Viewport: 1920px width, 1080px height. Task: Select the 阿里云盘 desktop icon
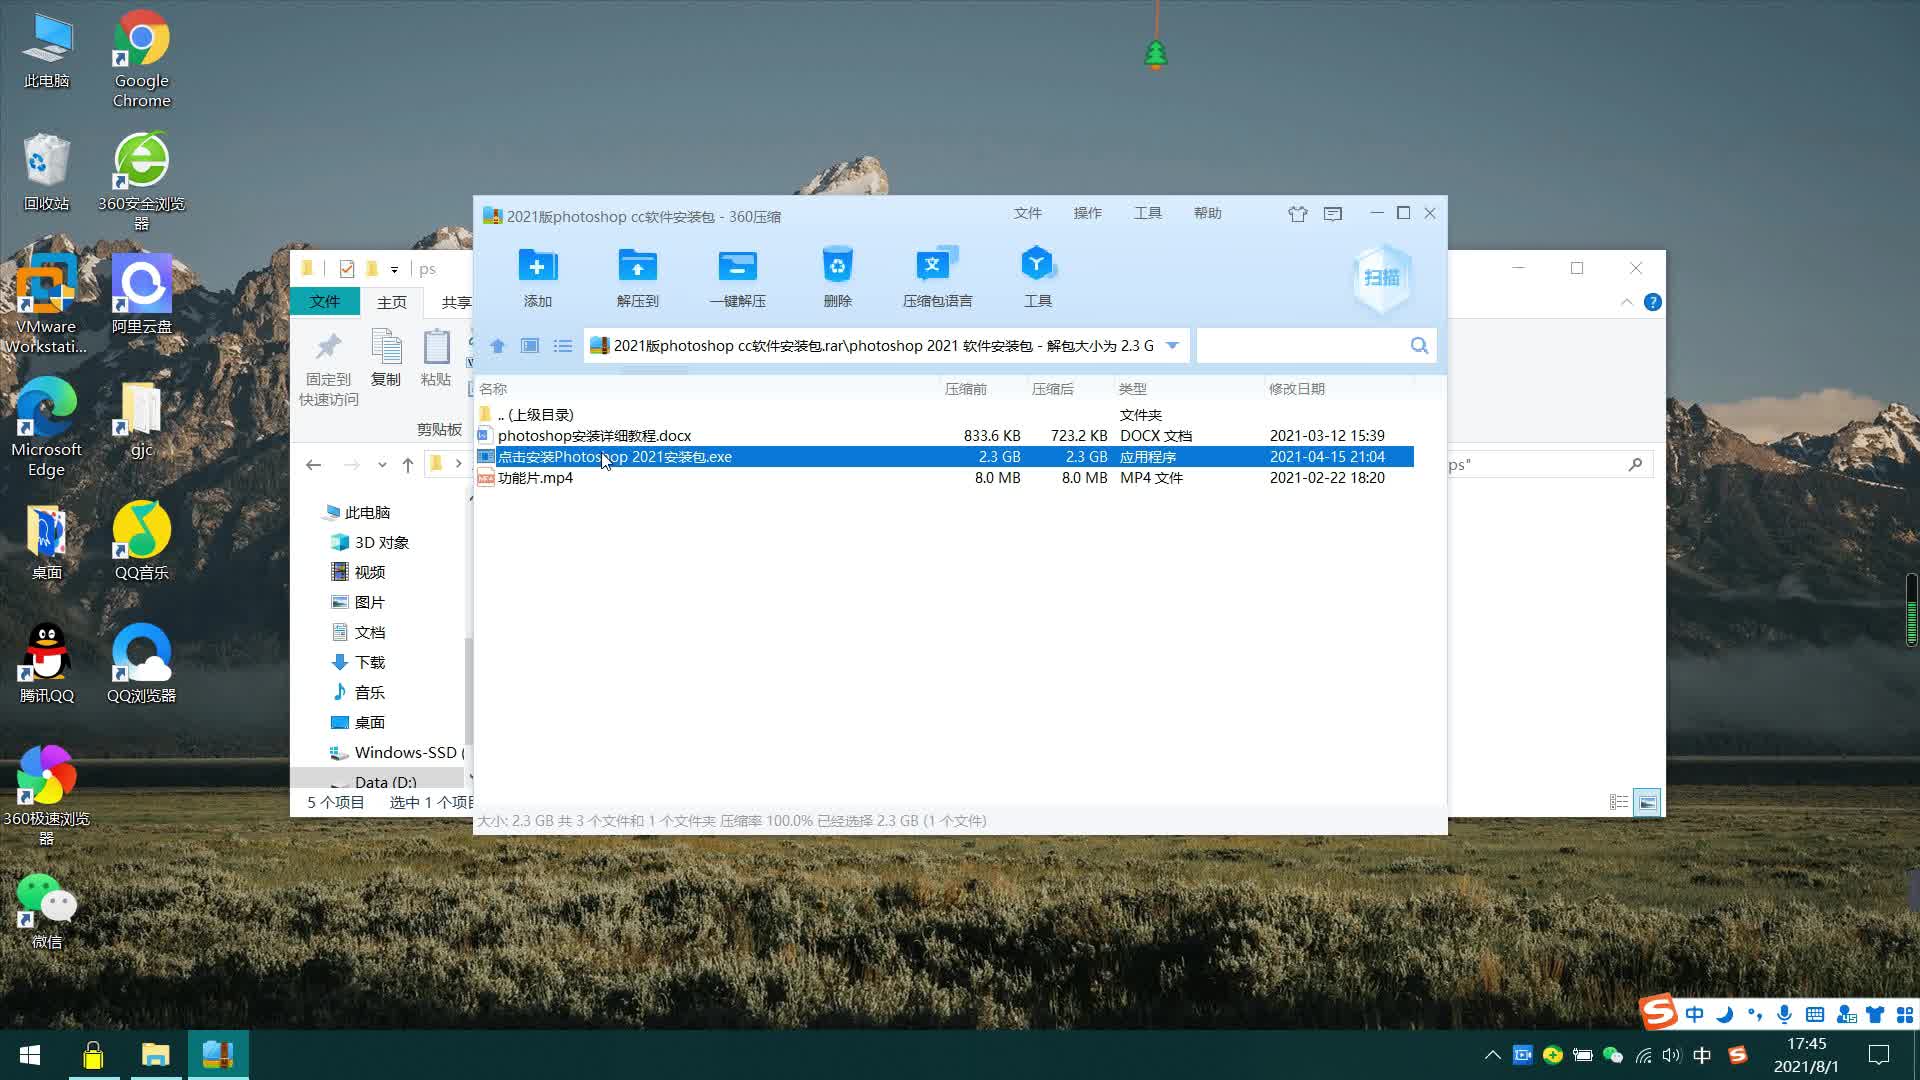click(141, 294)
